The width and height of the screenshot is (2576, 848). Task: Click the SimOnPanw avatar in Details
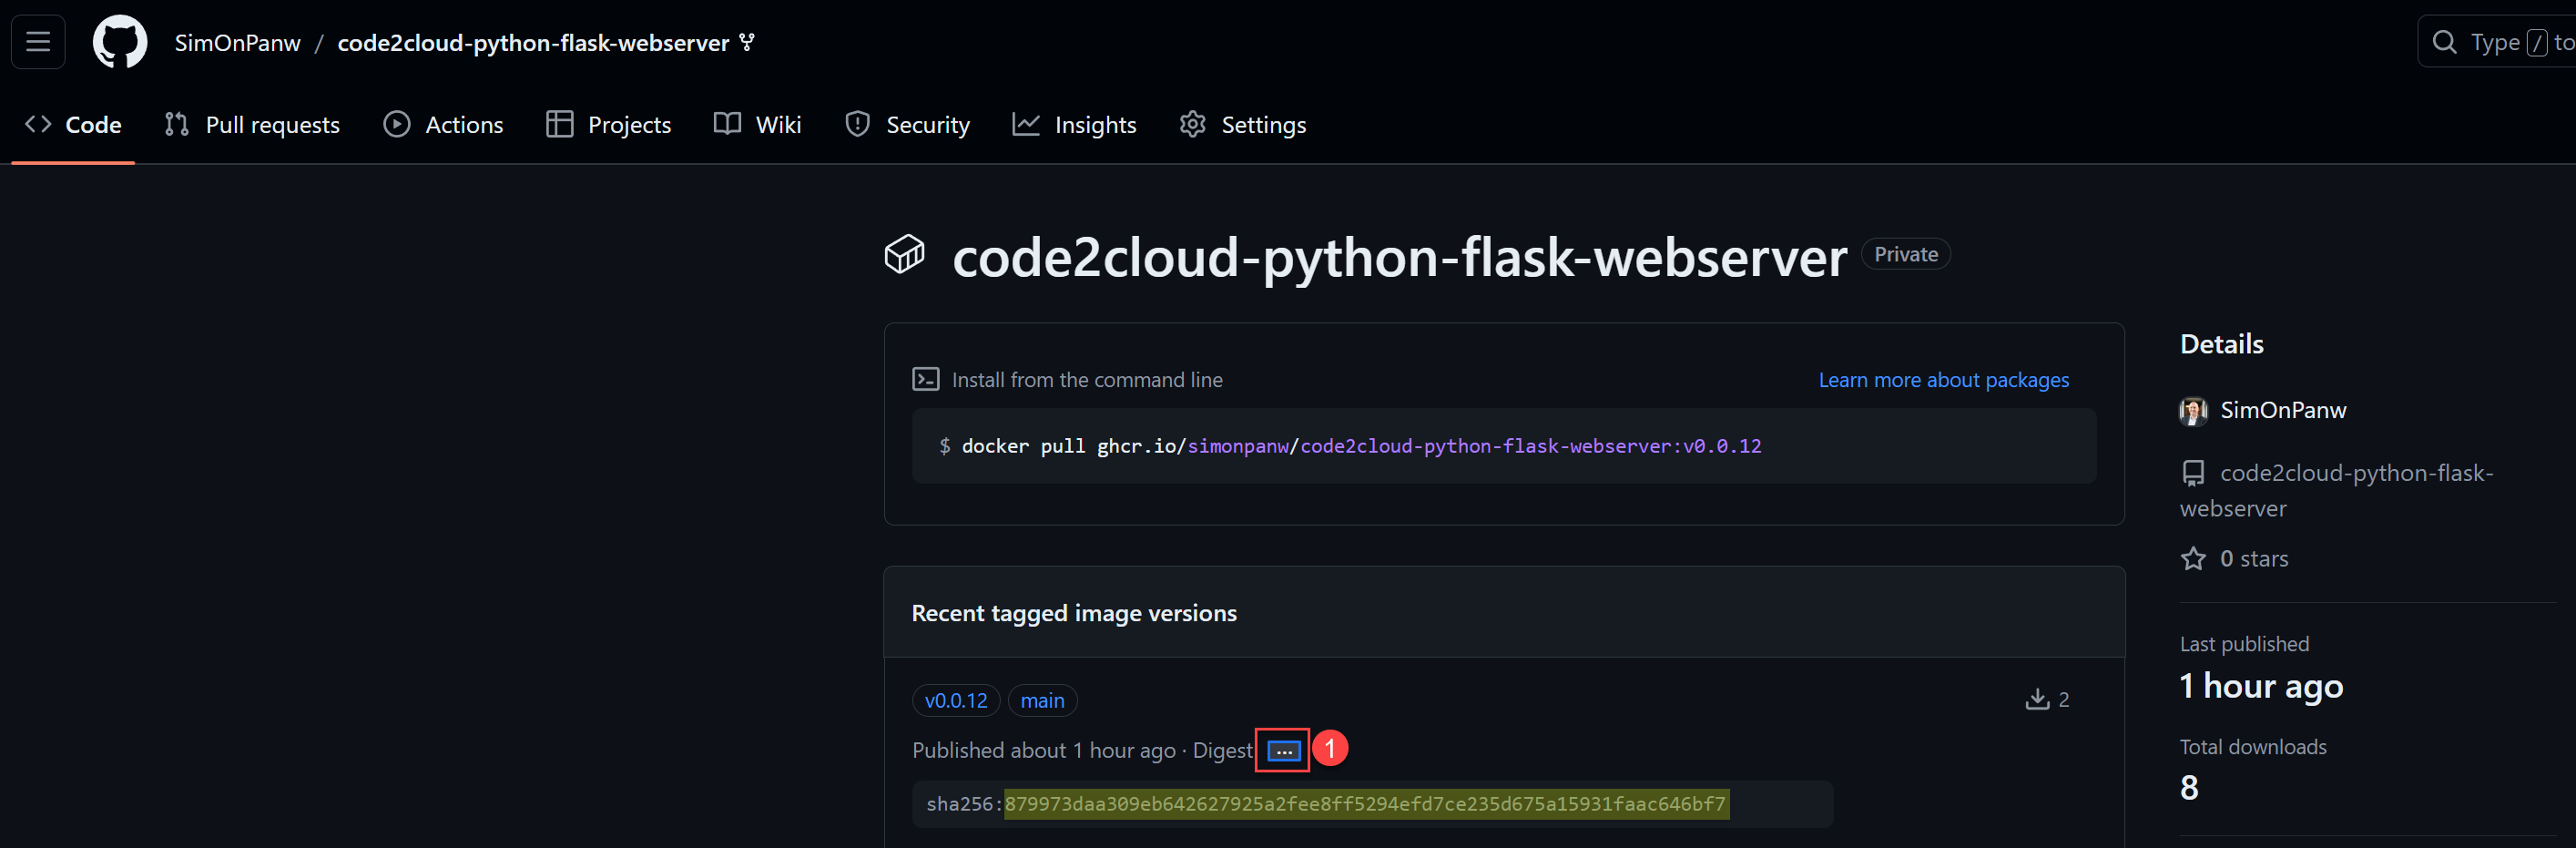2193,411
